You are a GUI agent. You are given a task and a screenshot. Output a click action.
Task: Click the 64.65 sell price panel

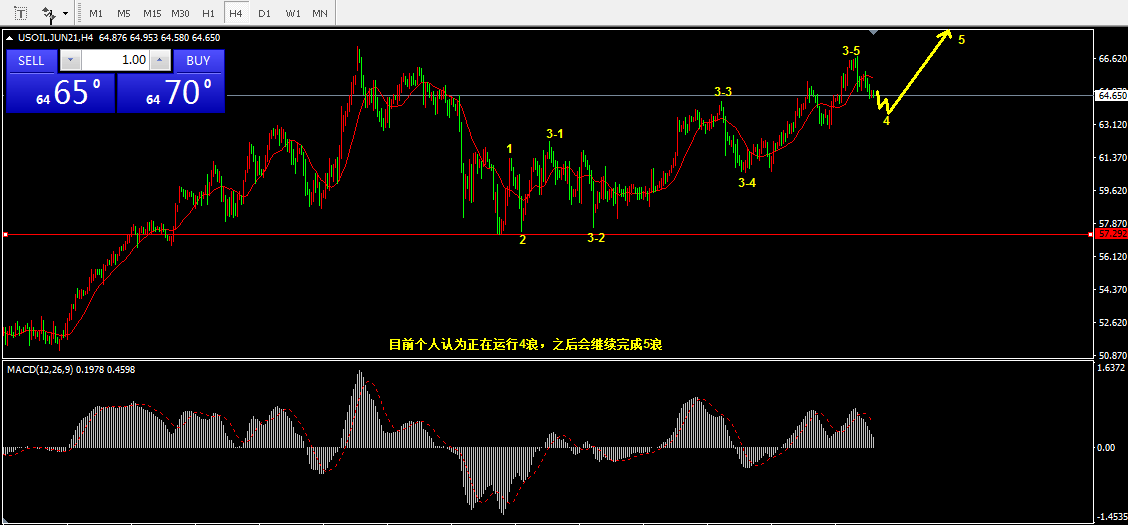tap(60, 93)
